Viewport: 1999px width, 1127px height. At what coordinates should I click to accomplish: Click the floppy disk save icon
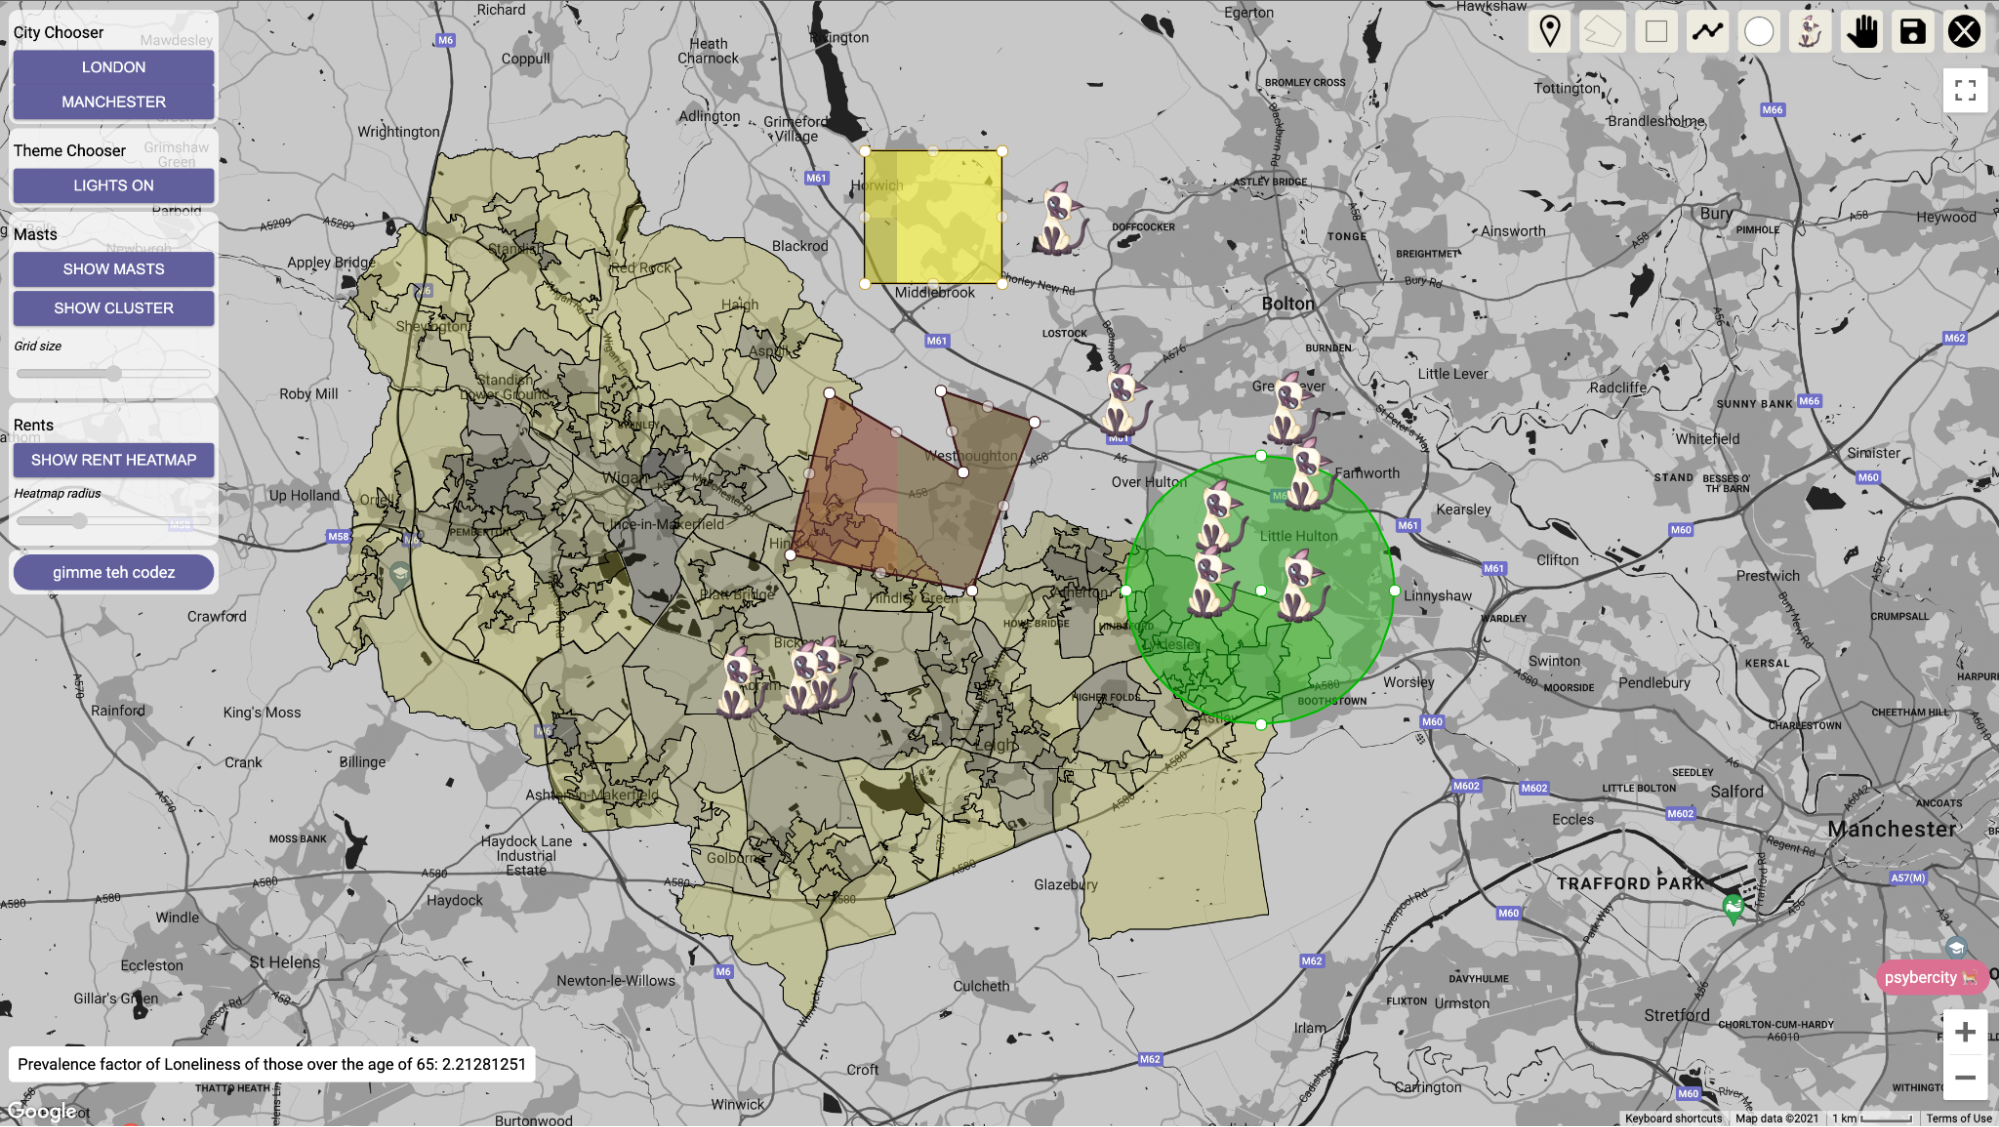click(x=1912, y=32)
